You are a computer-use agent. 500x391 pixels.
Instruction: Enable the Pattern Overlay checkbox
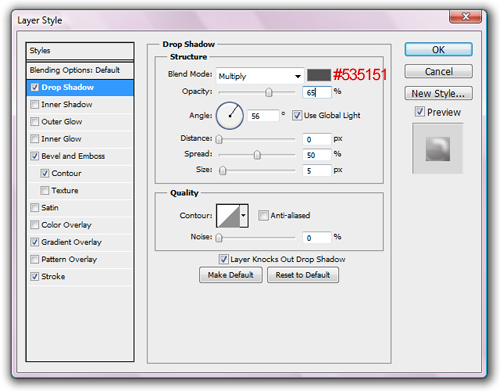click(x=34, y=259)
